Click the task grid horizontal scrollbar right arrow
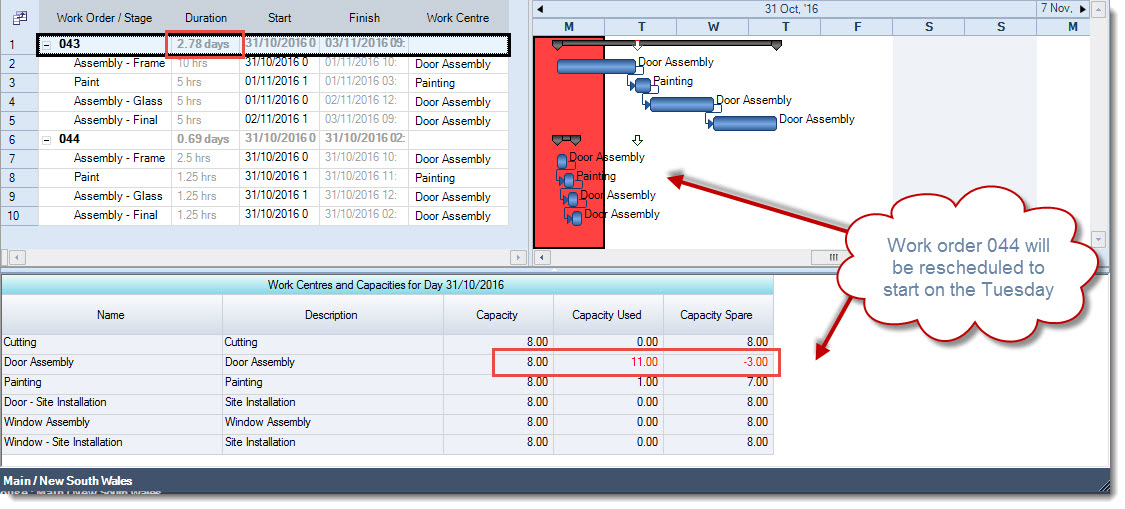This screenshot has width=1125, height=509. [517, 257]
